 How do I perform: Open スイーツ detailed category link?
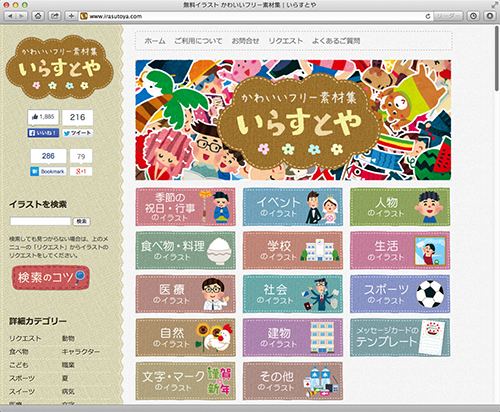click(22, 392)
